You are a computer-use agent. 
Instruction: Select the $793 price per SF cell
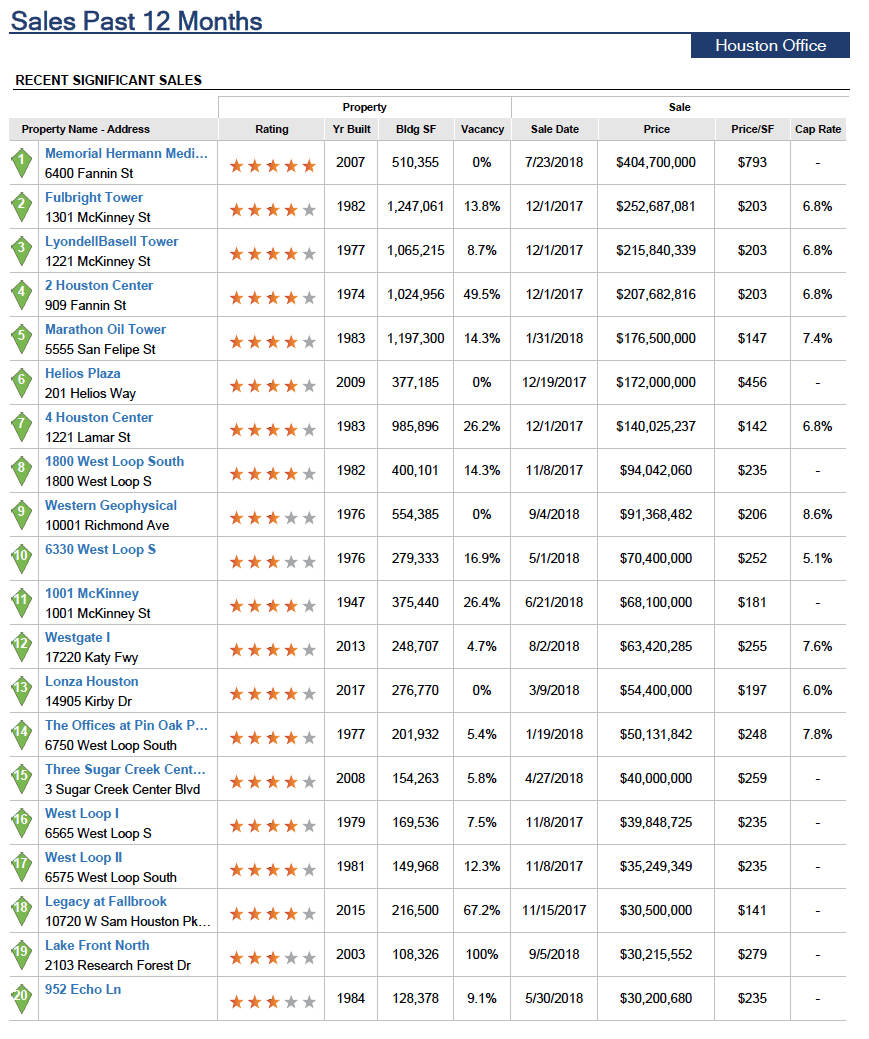click(752, 162)
